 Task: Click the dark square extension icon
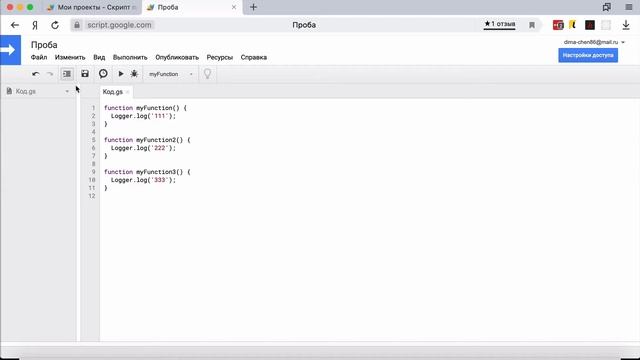click(x=590, y=25)
